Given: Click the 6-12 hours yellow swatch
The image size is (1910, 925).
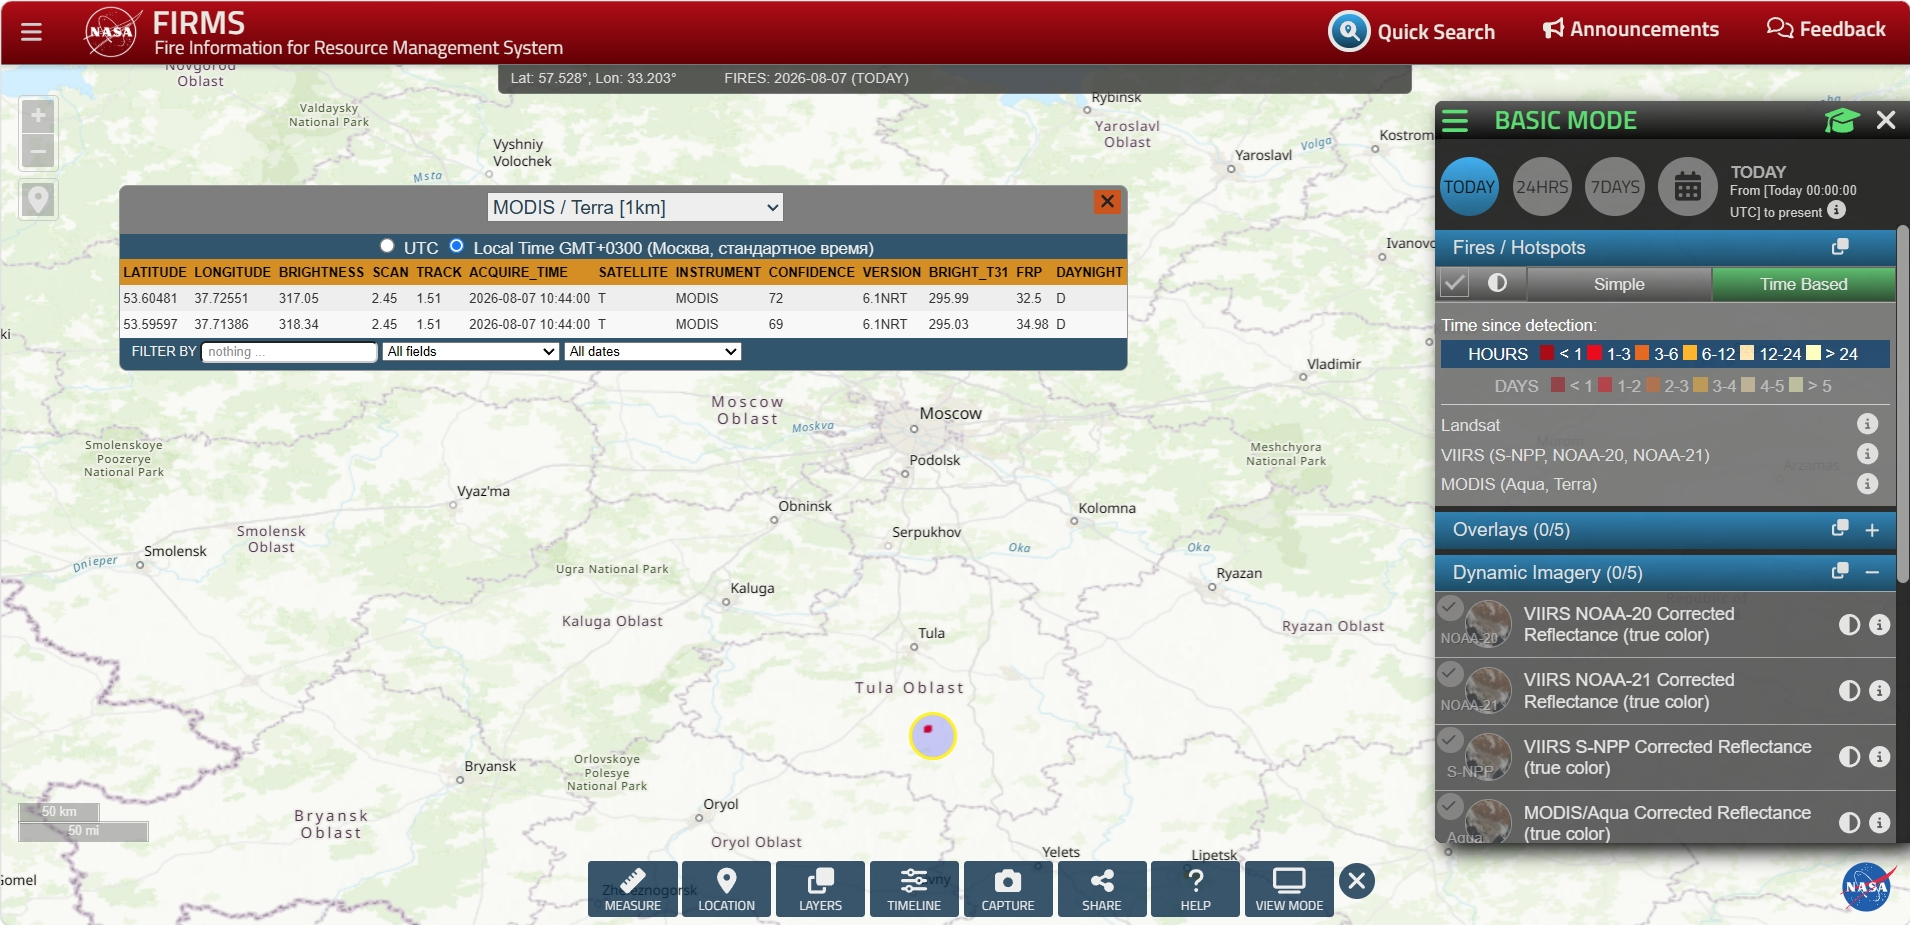Looking at the screenshot, I should [x=1690, y=353].
